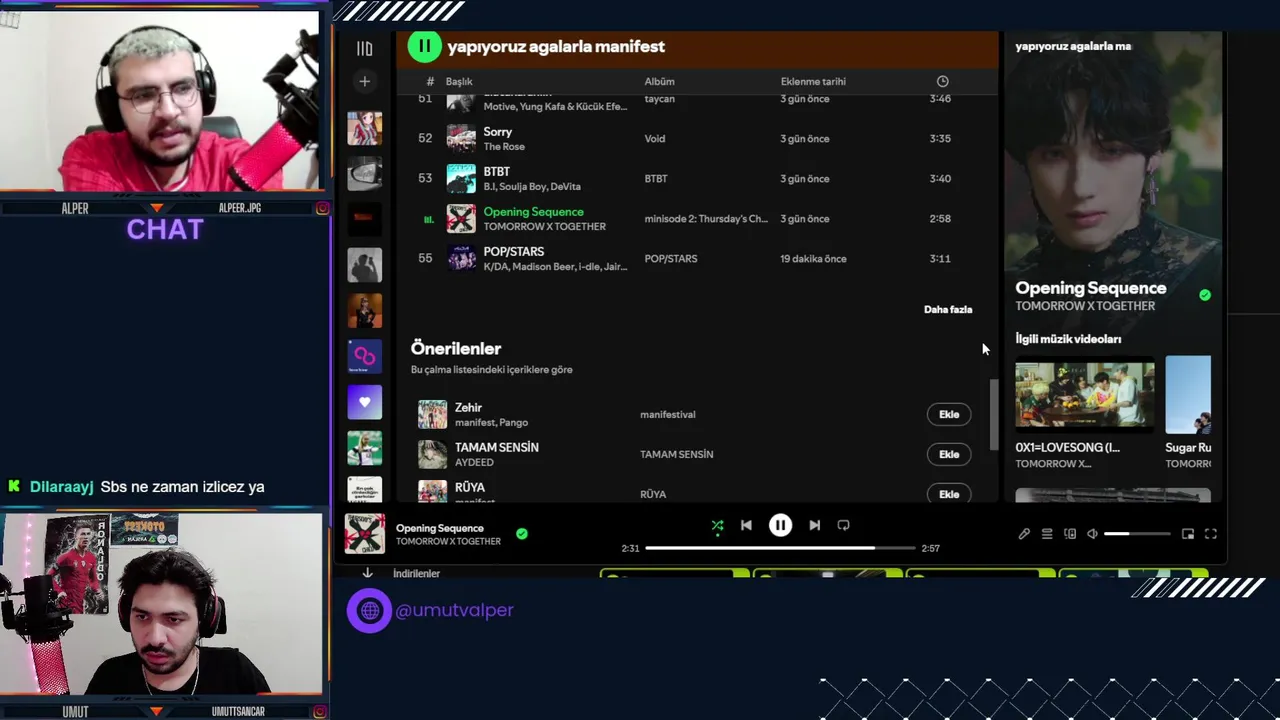Screen dimensions: 1280x720
Task: Sort by the Eklenme tarihi column header
Action: 813,81
